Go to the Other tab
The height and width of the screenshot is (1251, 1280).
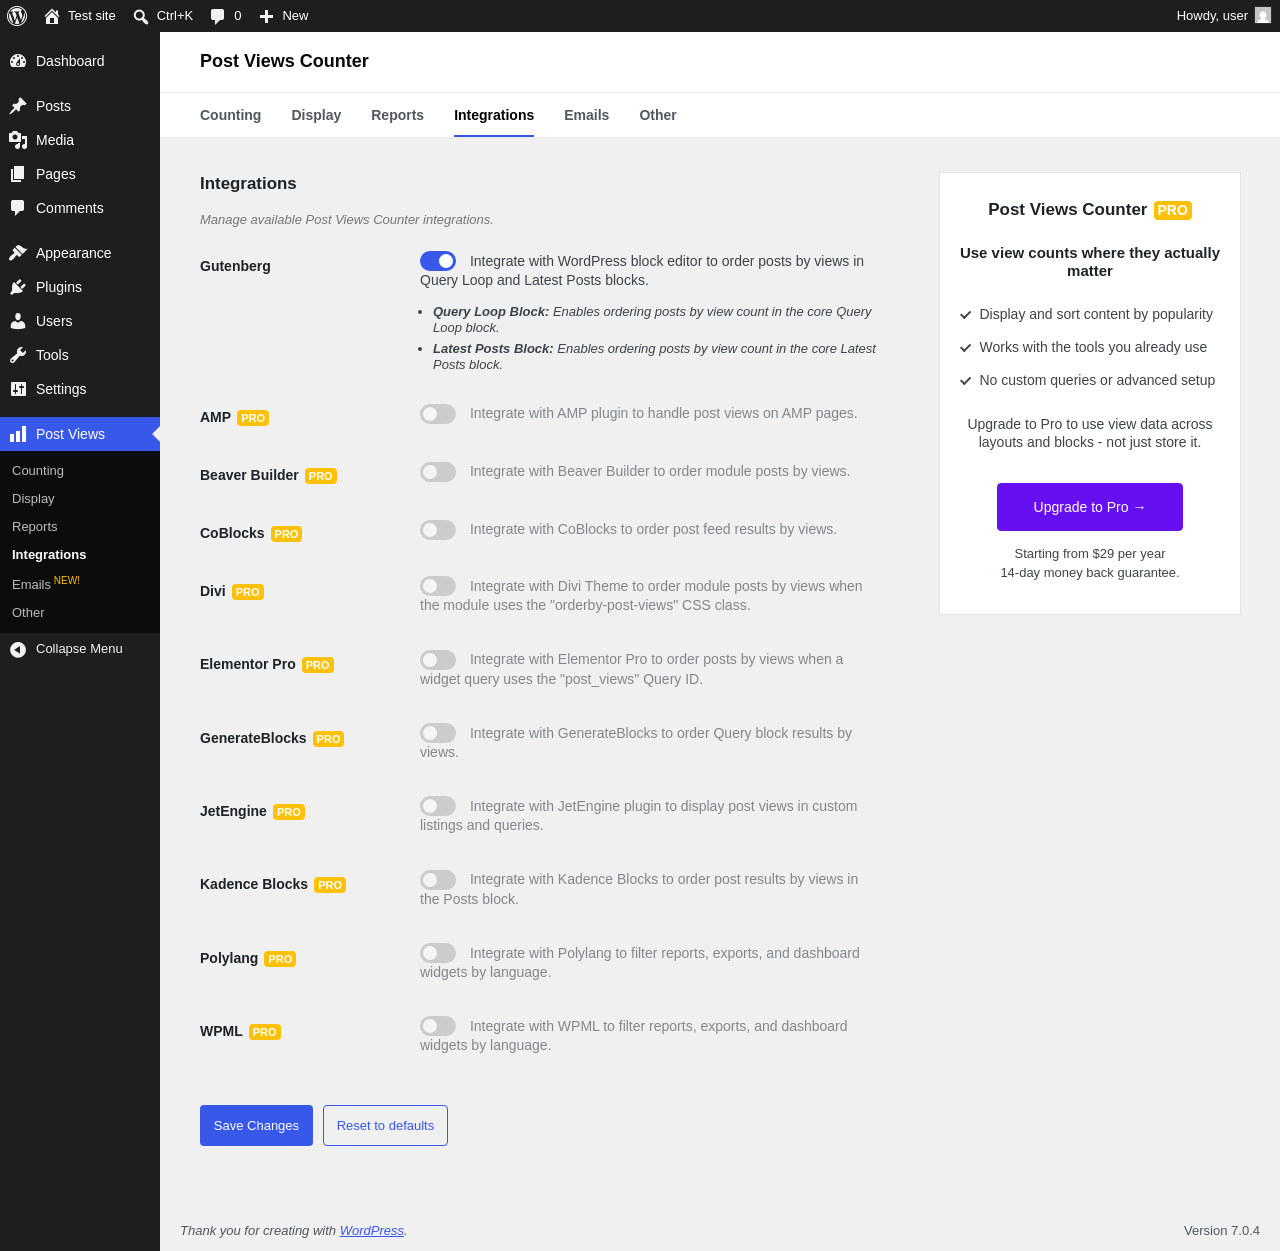658,115
